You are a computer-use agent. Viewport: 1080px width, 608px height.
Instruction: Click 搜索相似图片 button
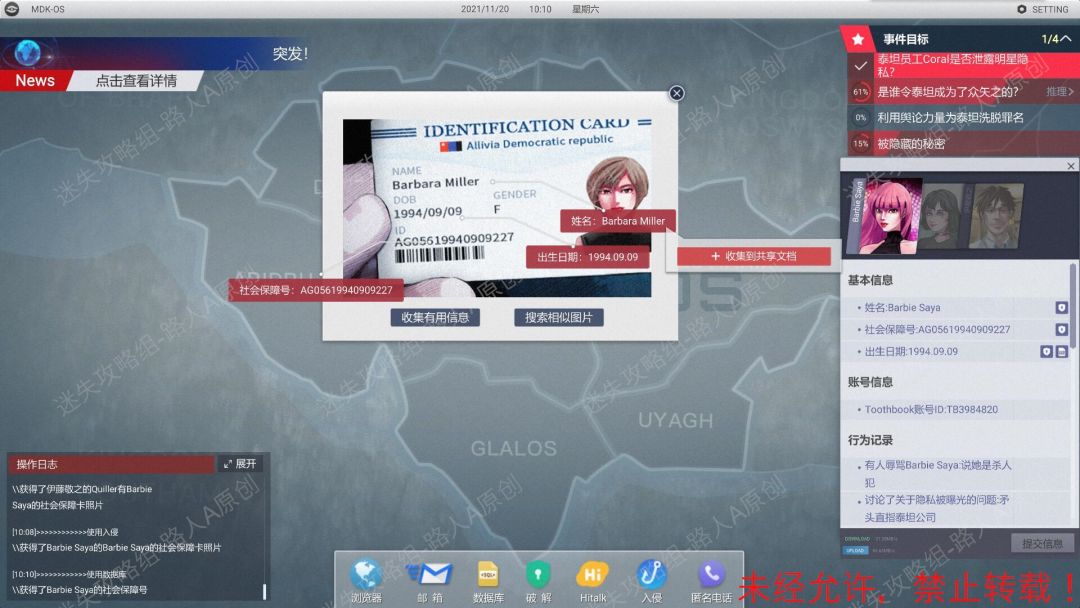click(x=559, y=317)
